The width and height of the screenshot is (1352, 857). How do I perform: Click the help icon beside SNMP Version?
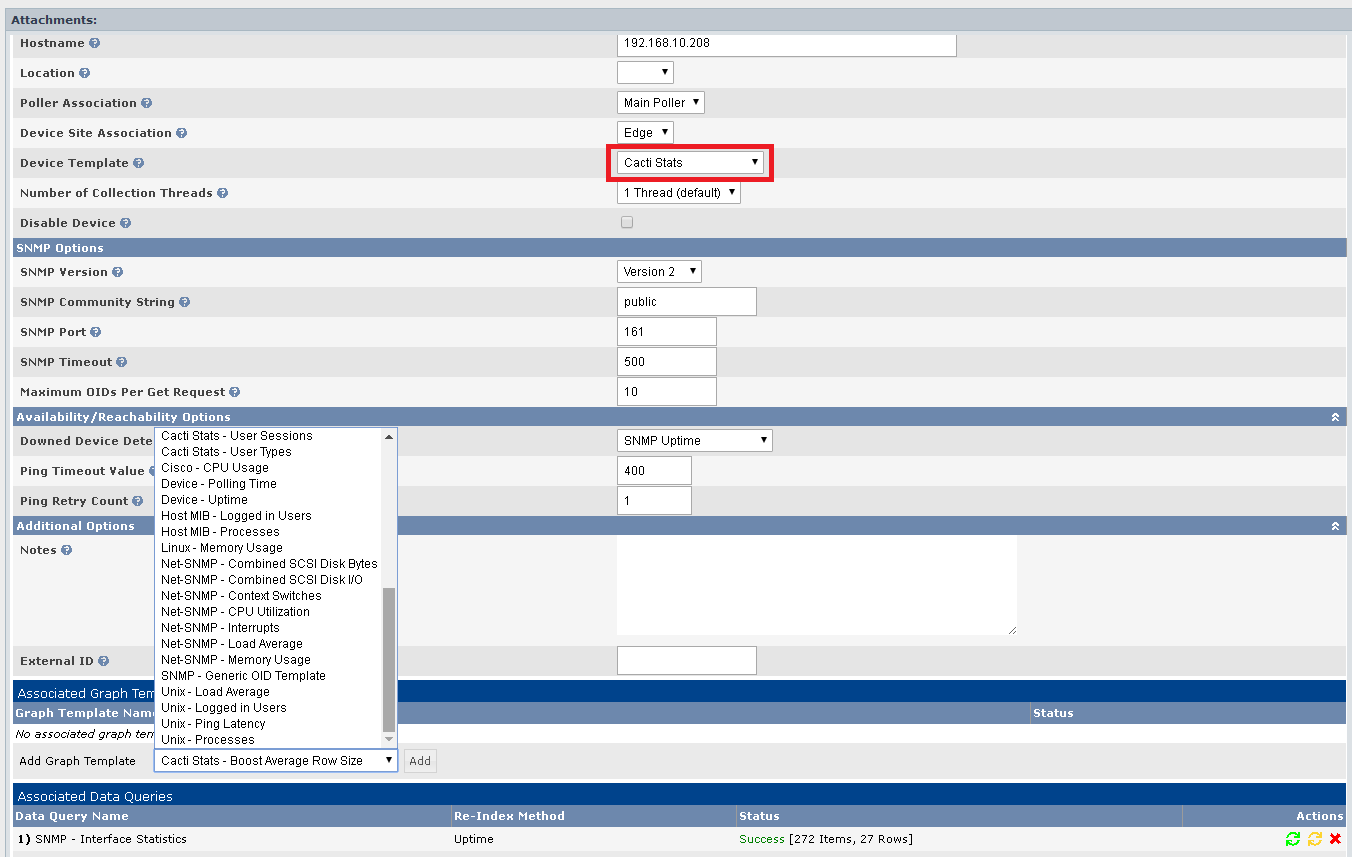click(117, 272)
